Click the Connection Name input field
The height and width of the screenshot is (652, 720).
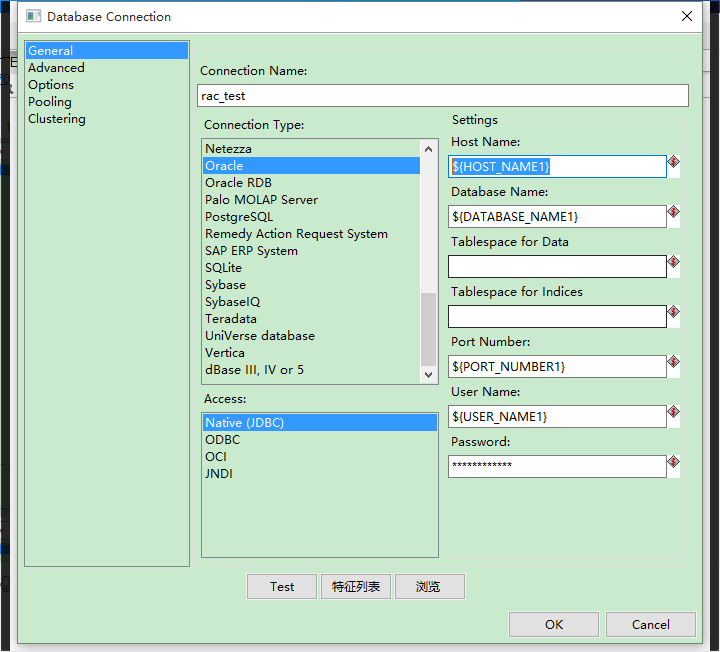point(443,96)
